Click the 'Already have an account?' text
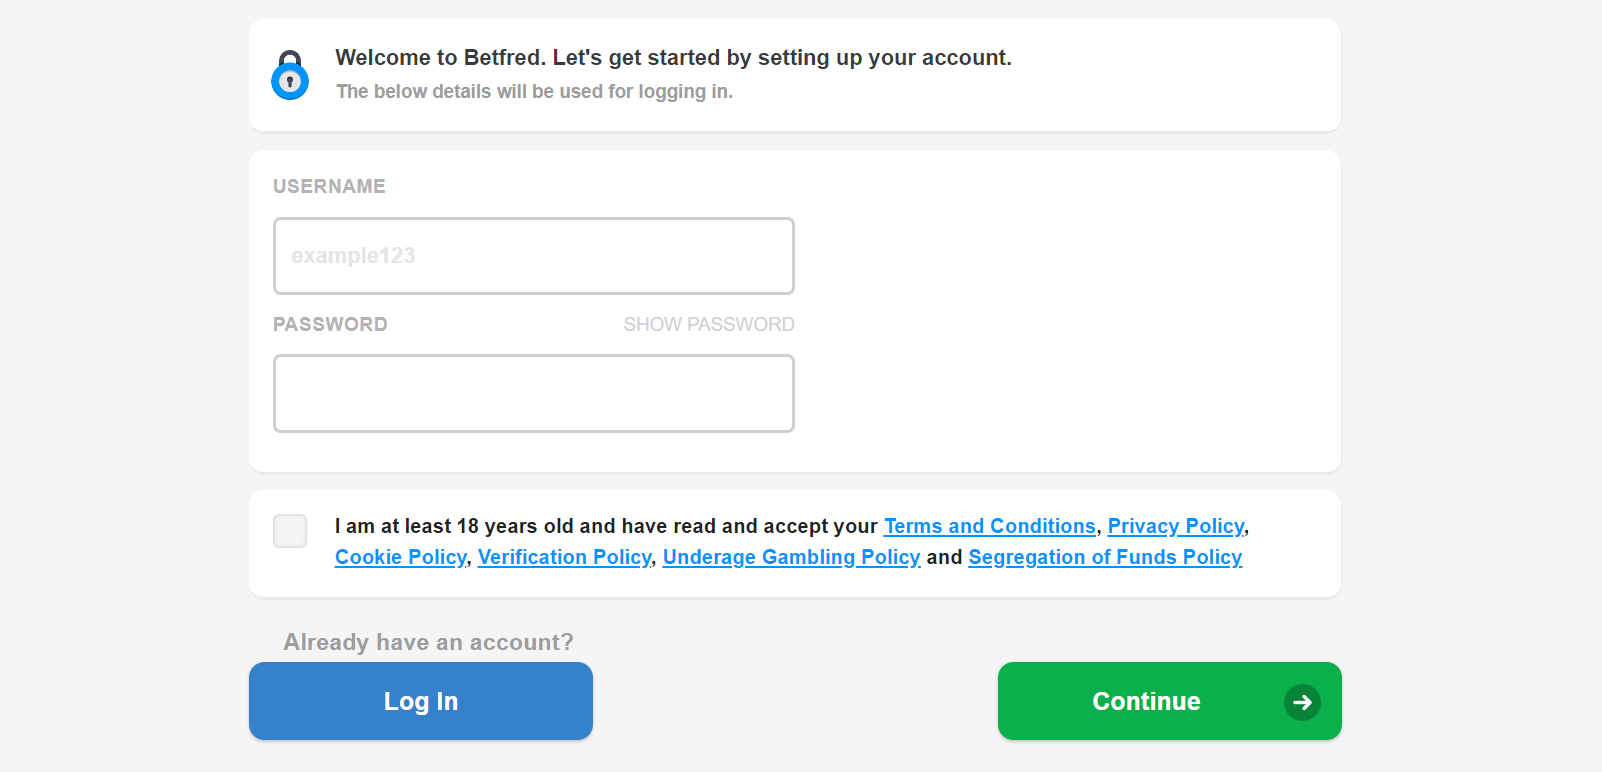Viewport: 1602px width, 772px height. click(429, 642)
